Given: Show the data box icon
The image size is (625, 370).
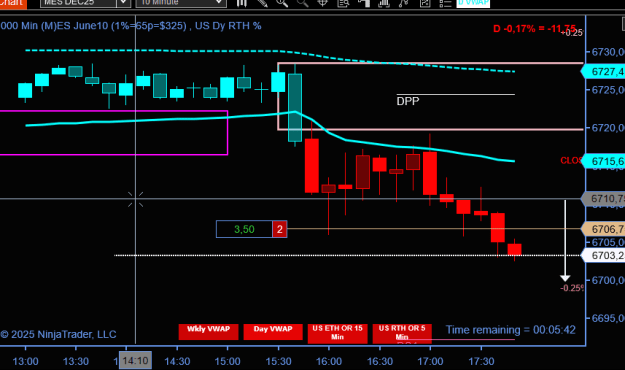Looking at the screenshot, I should click(x=343, y=3).
